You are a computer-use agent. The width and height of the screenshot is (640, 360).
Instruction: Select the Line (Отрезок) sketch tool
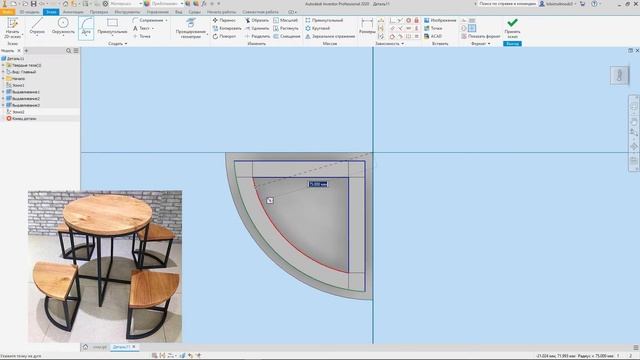tap(37, 27)
